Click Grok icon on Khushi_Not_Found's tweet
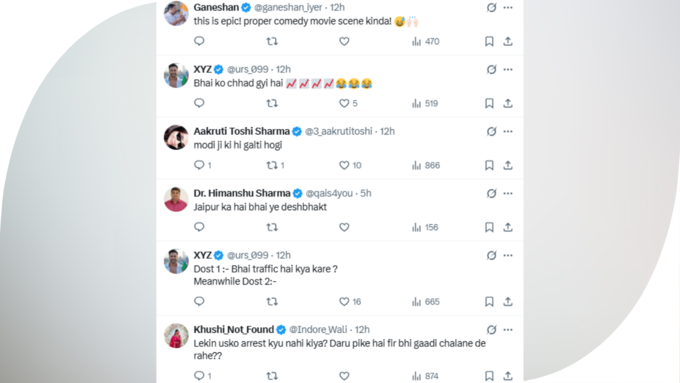The image size is (680, 383). pyautogui.click(x=491, y=330)
